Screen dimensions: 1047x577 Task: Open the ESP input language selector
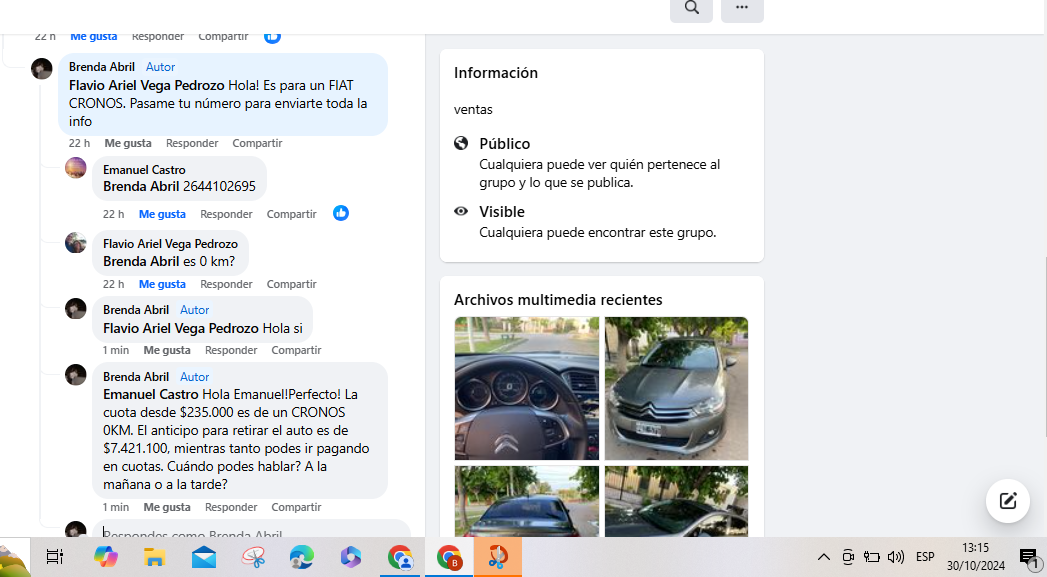[x=925, y=557]
